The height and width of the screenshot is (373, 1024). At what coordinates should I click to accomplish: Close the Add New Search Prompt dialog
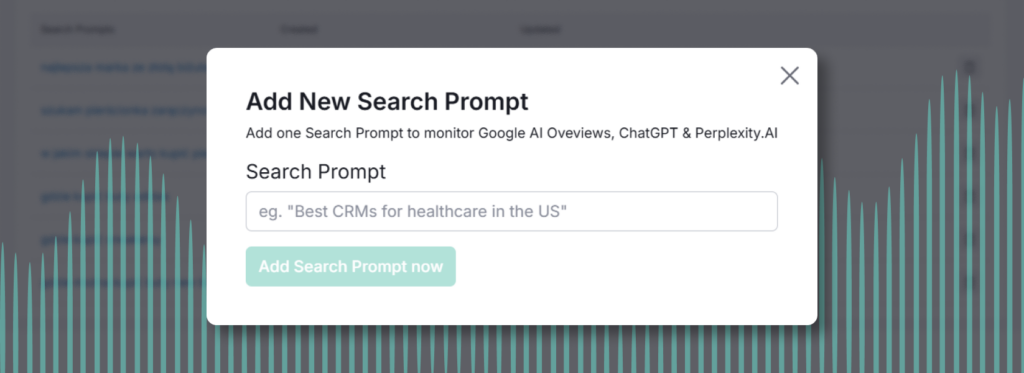point(790,76)
